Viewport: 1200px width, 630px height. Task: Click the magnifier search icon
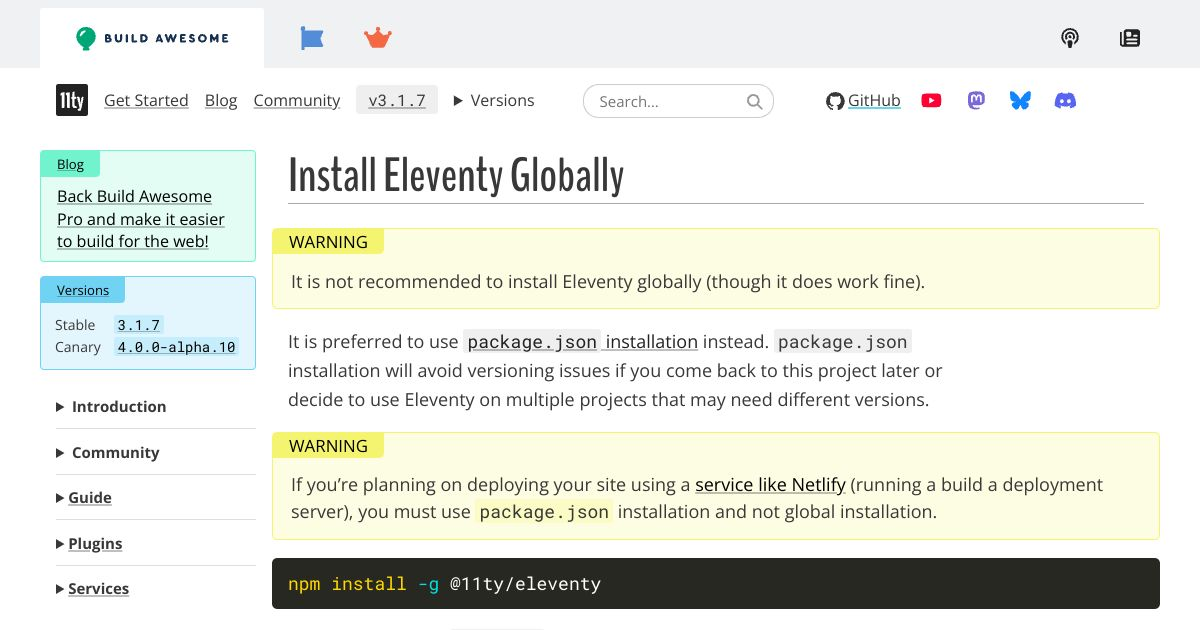tap(755, 101)
